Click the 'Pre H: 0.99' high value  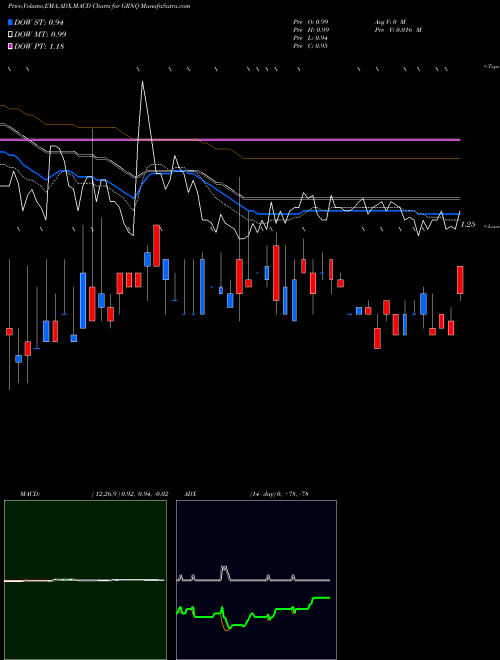[311, 29]
